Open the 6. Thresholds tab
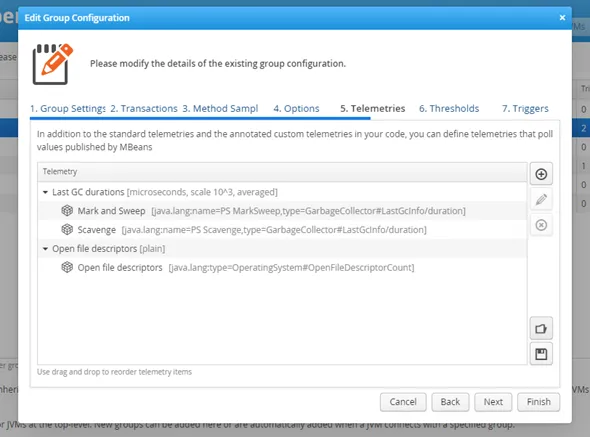 pos(449,108)
